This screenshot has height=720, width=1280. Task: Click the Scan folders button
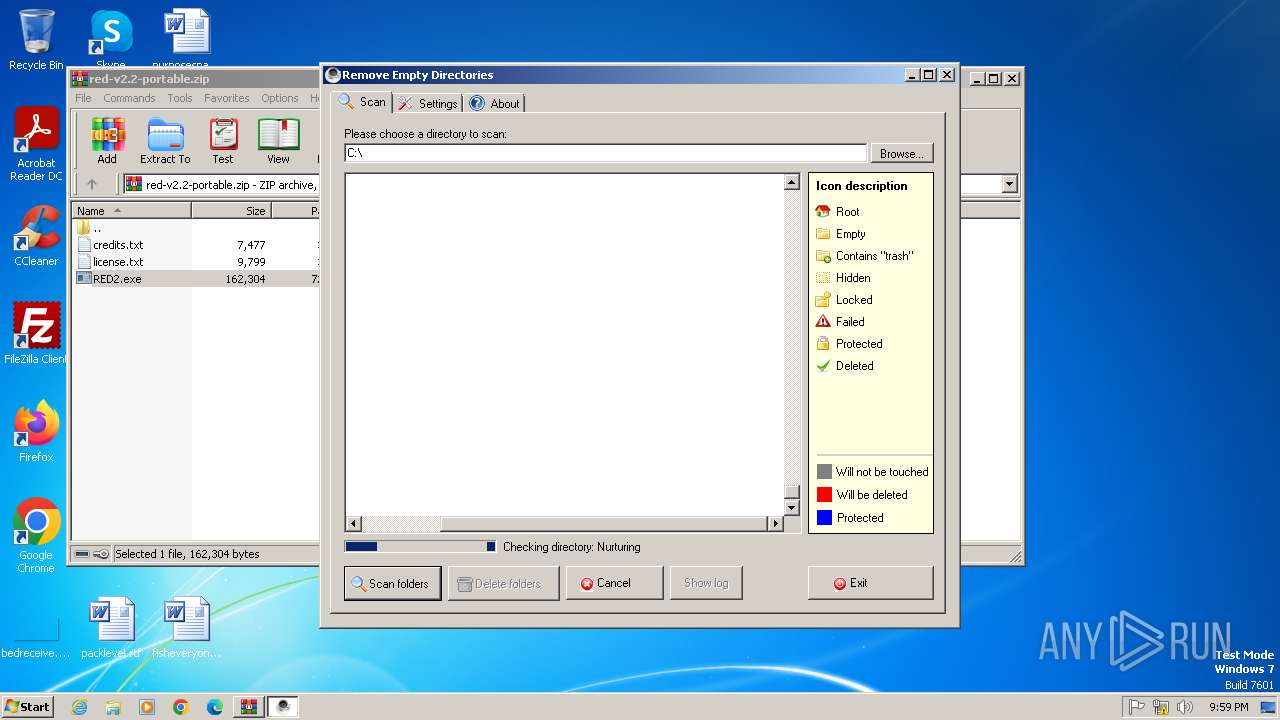(392, 584)
